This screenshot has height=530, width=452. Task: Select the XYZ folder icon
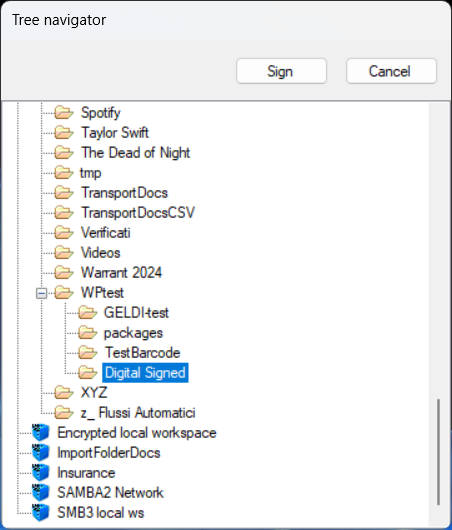tap(64, 393)
